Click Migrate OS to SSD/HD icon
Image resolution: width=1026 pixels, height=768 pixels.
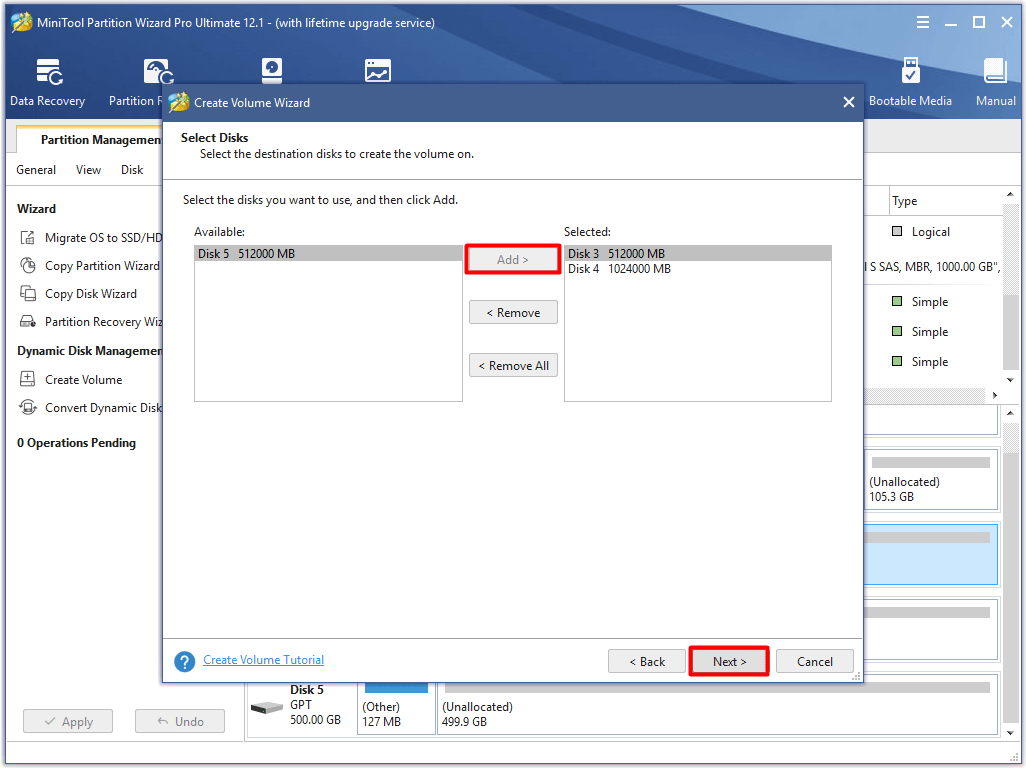pyautogui.click(x=27, y=237)
